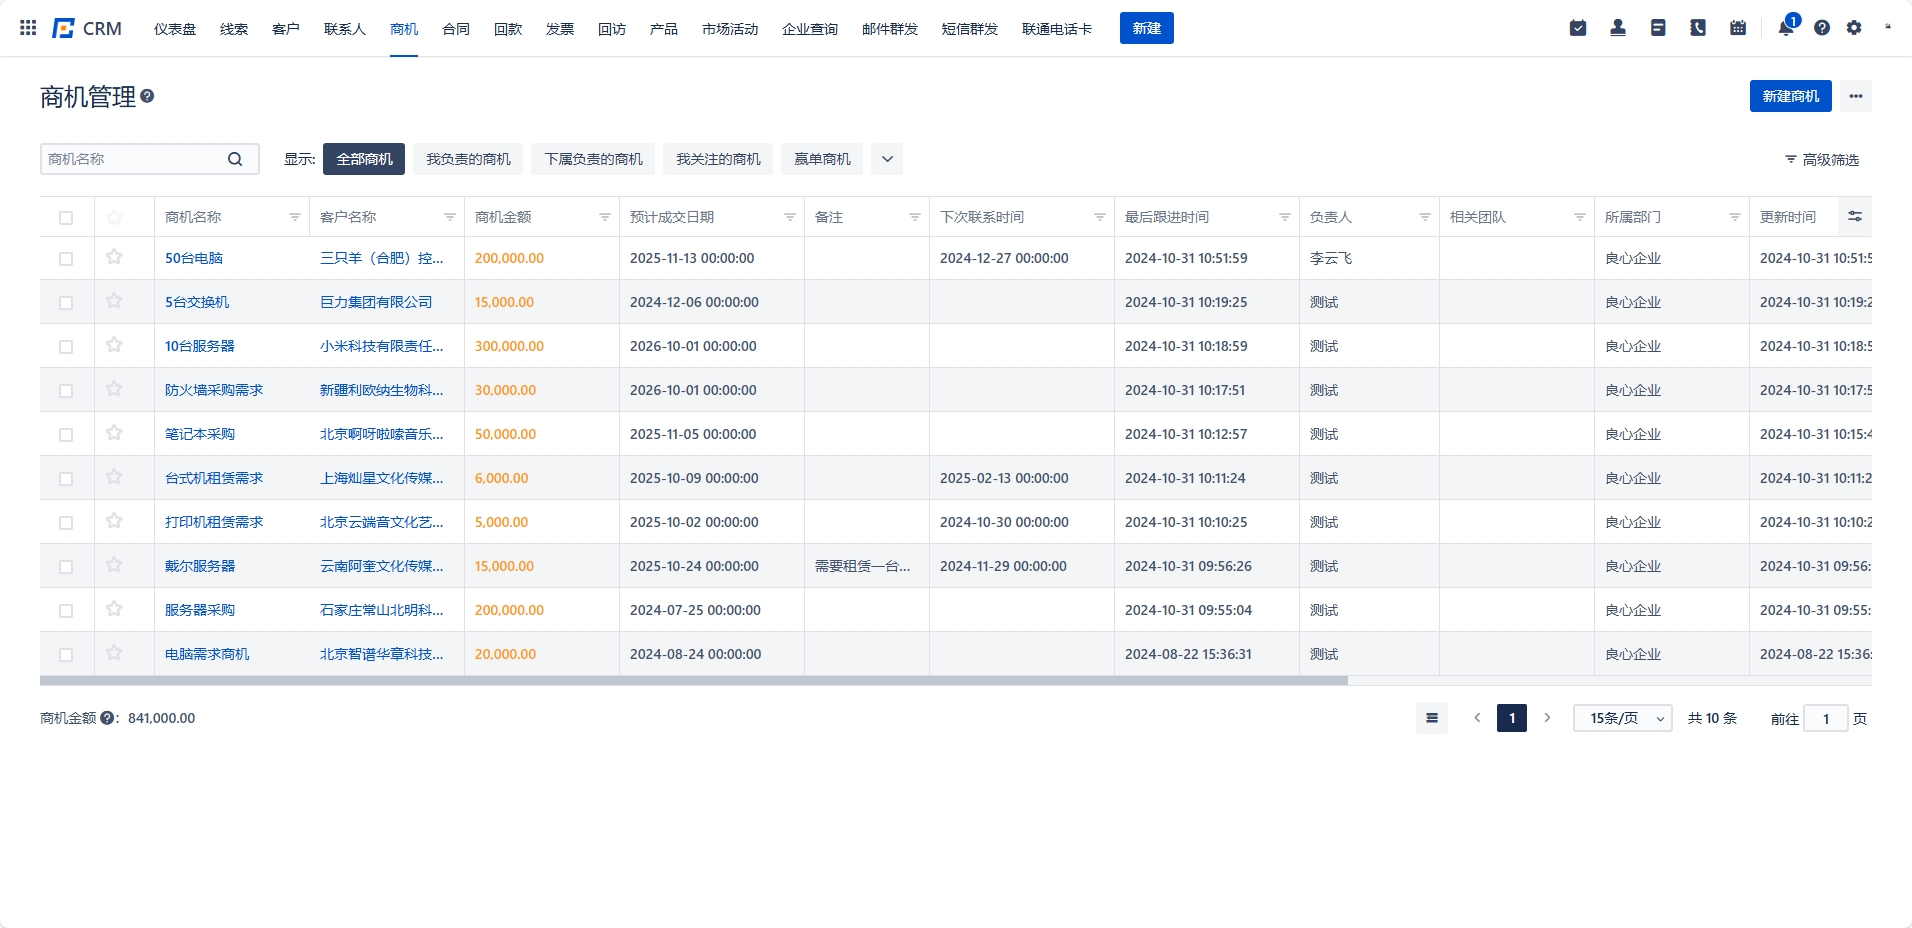Switch to 仪表盘 nav tab
The height and width of the screenshot is (928, 1912).
(175, 29)
